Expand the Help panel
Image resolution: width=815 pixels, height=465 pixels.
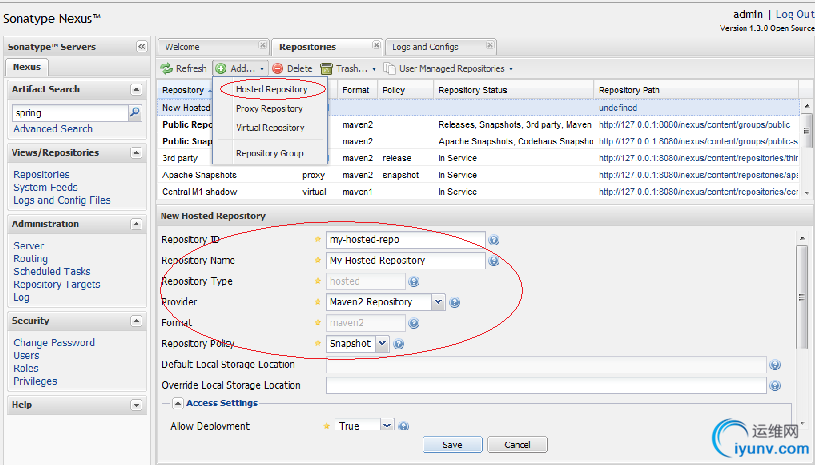[x=136, y=405]
